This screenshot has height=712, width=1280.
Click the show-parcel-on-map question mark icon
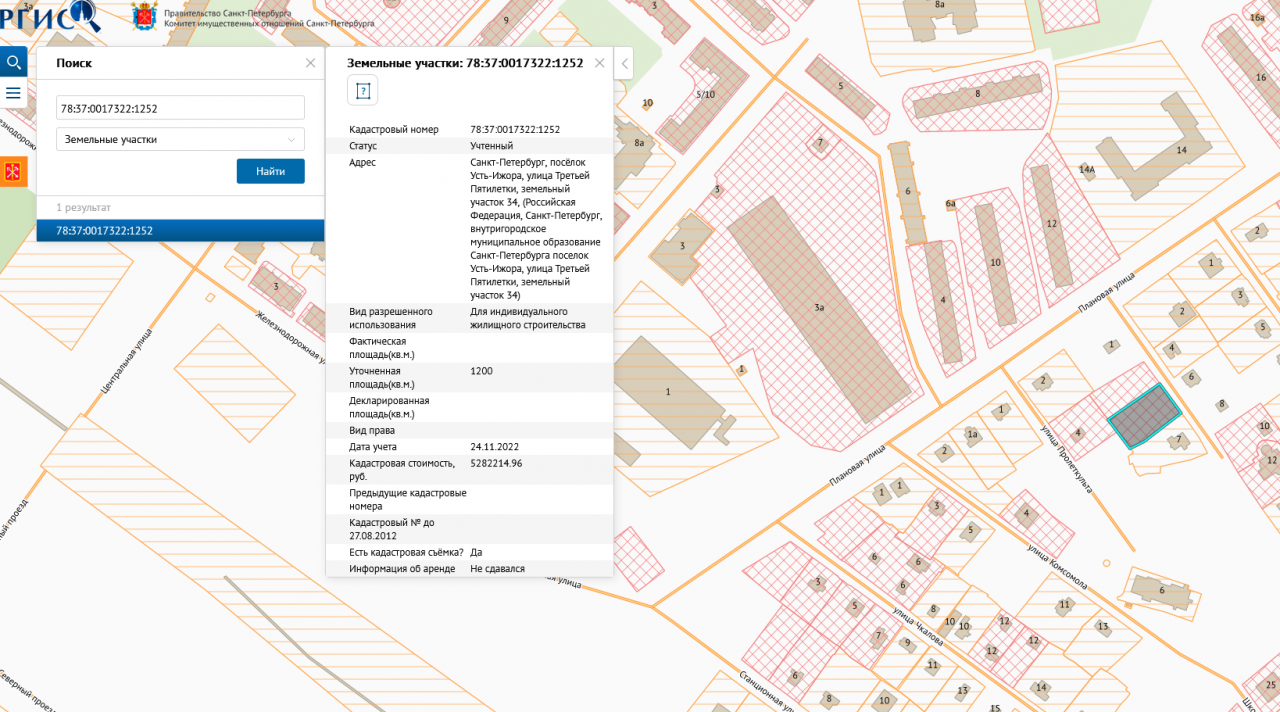pos(362,92)
